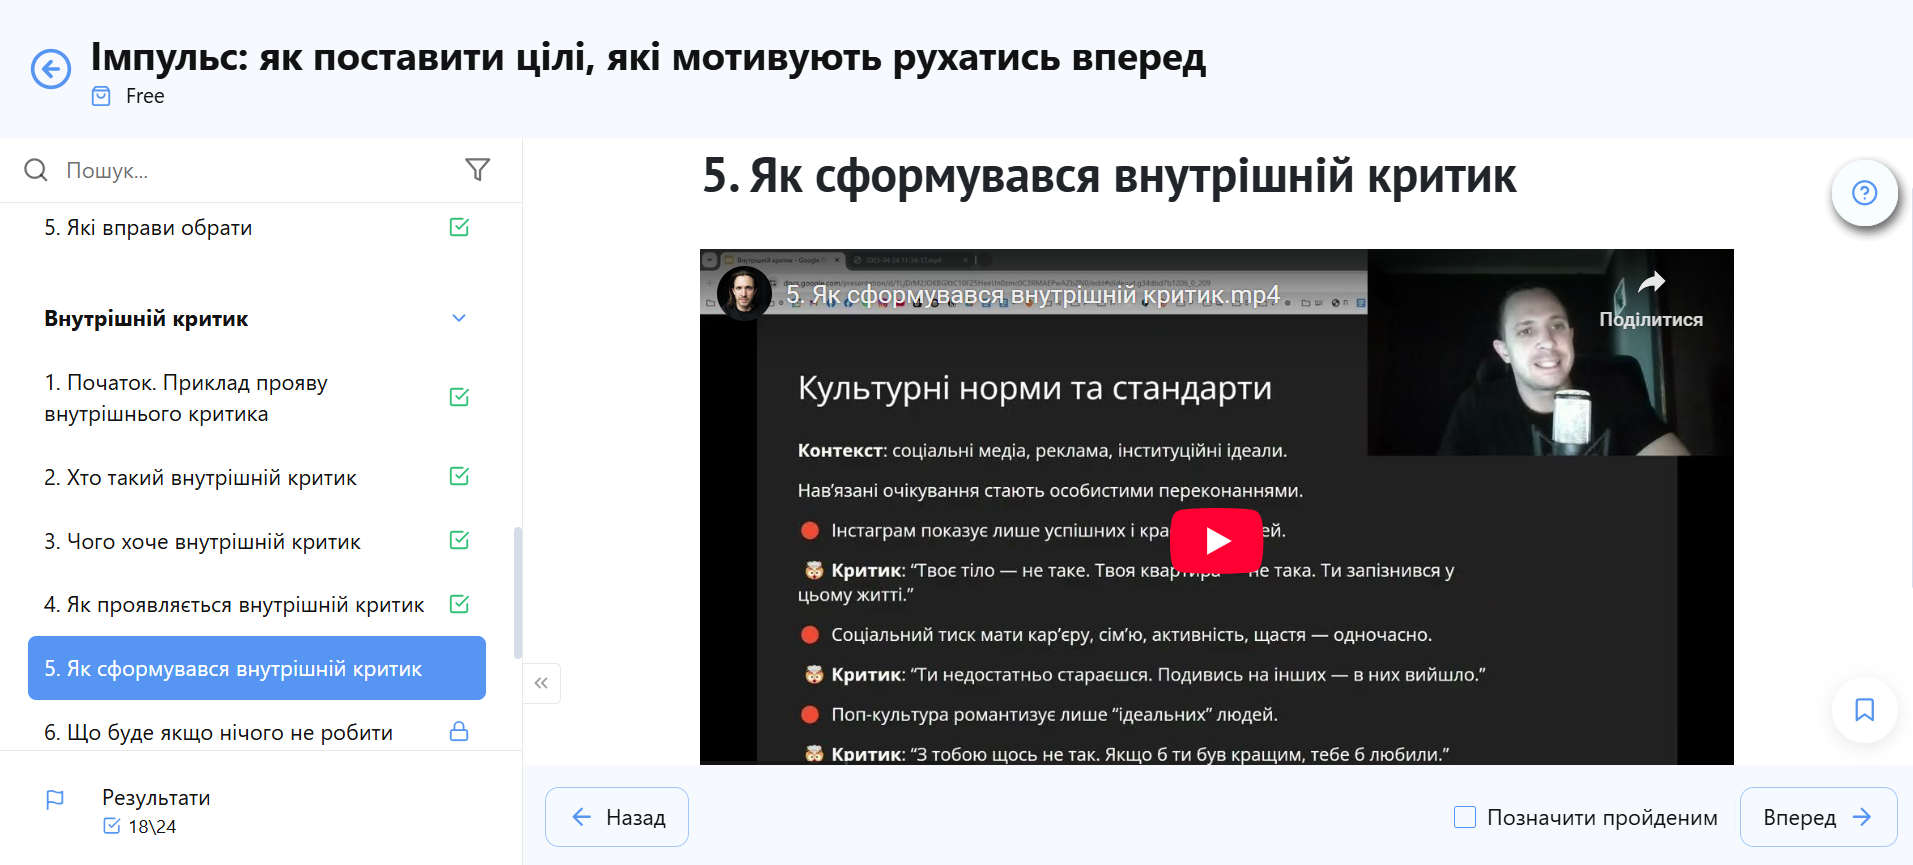Click the Пошук search input field
This screenshot has width=1913, height=865.
(250, 170)
